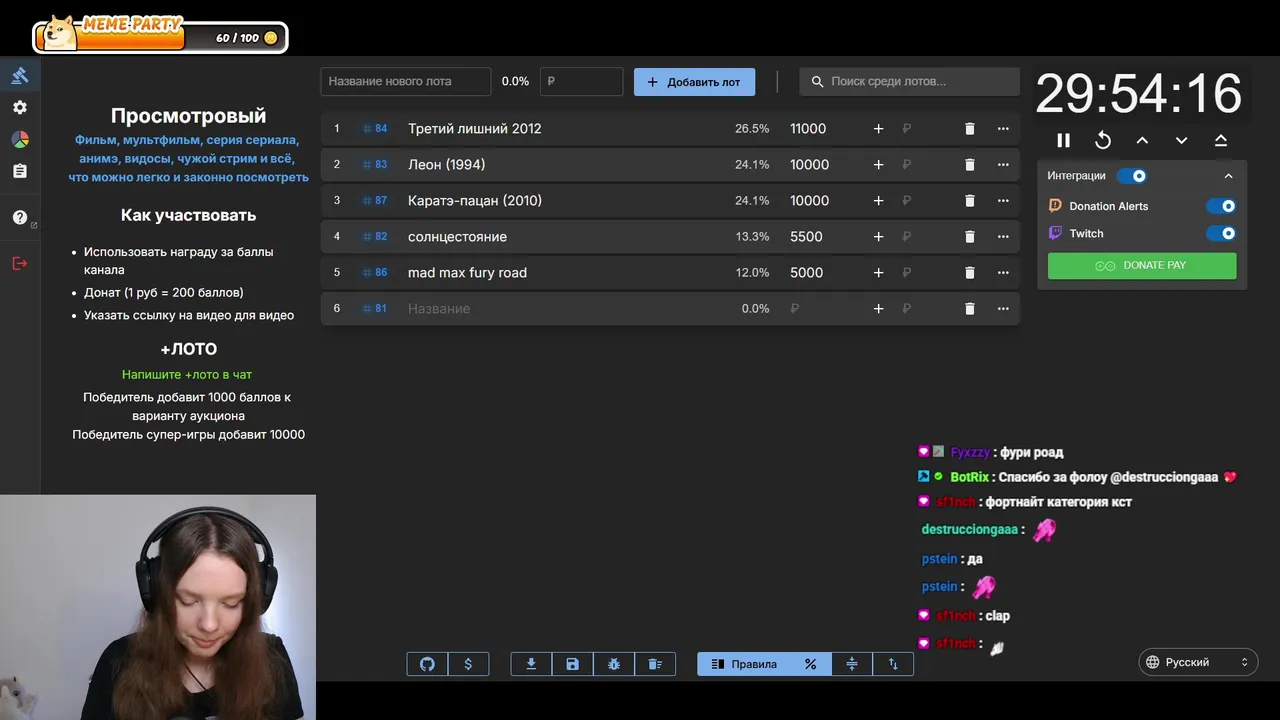Viewport: 1280px width, 720px height.
Task: Delete the empty lot #81 row
Action: (x=969, y=309)
